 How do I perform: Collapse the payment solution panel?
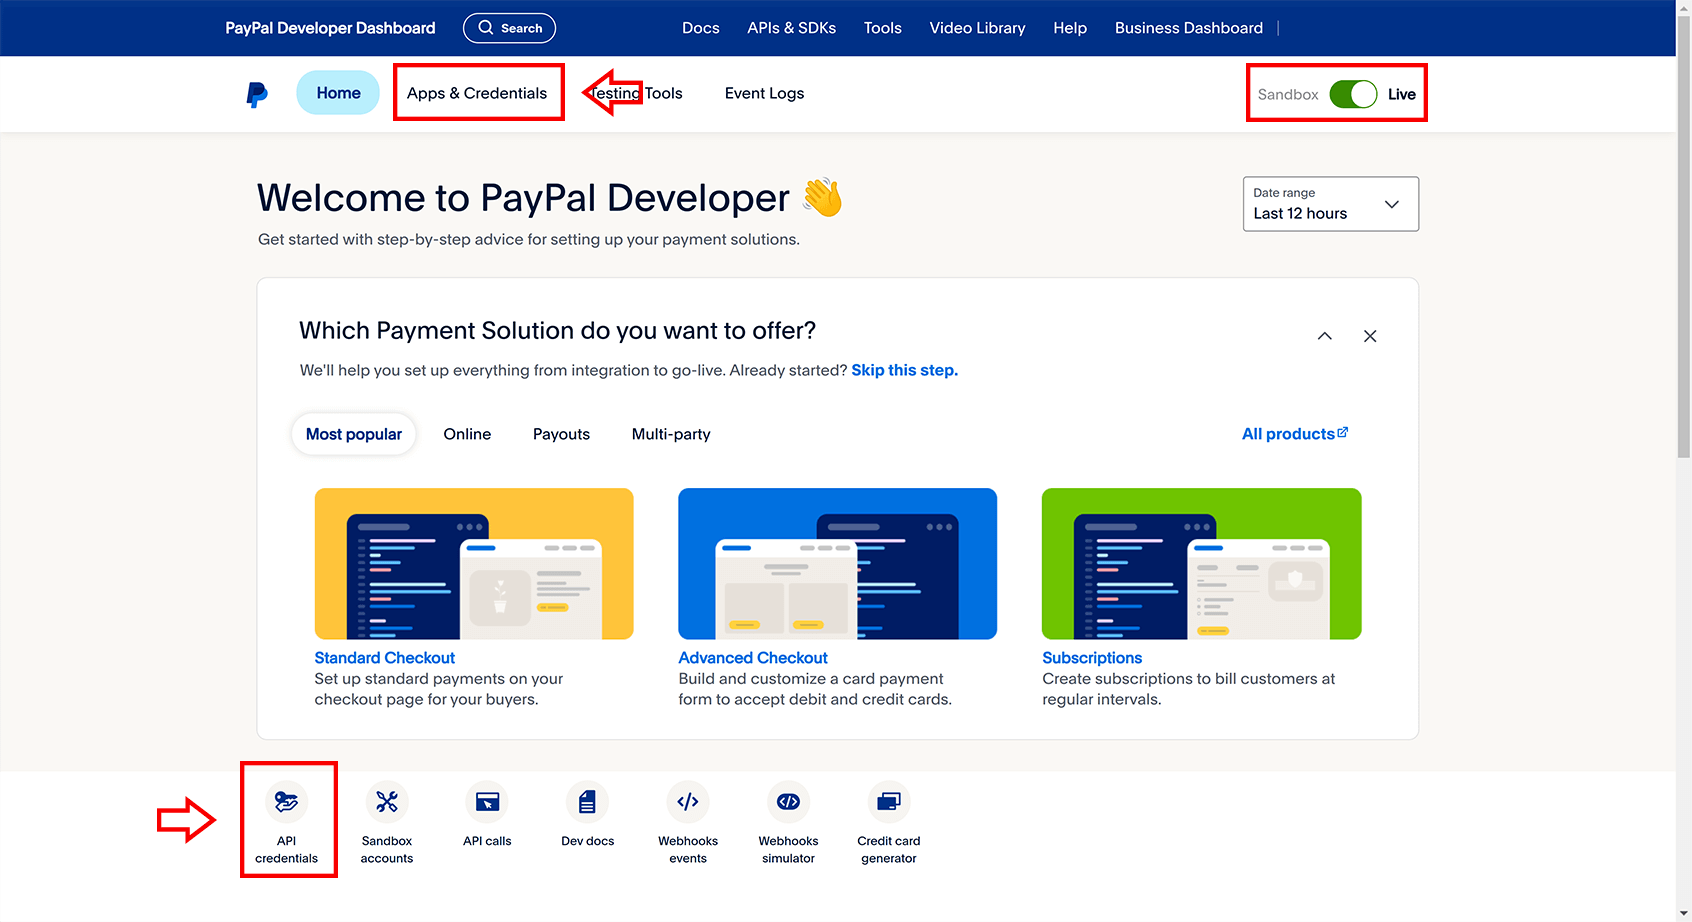[x=1324, y=336]
